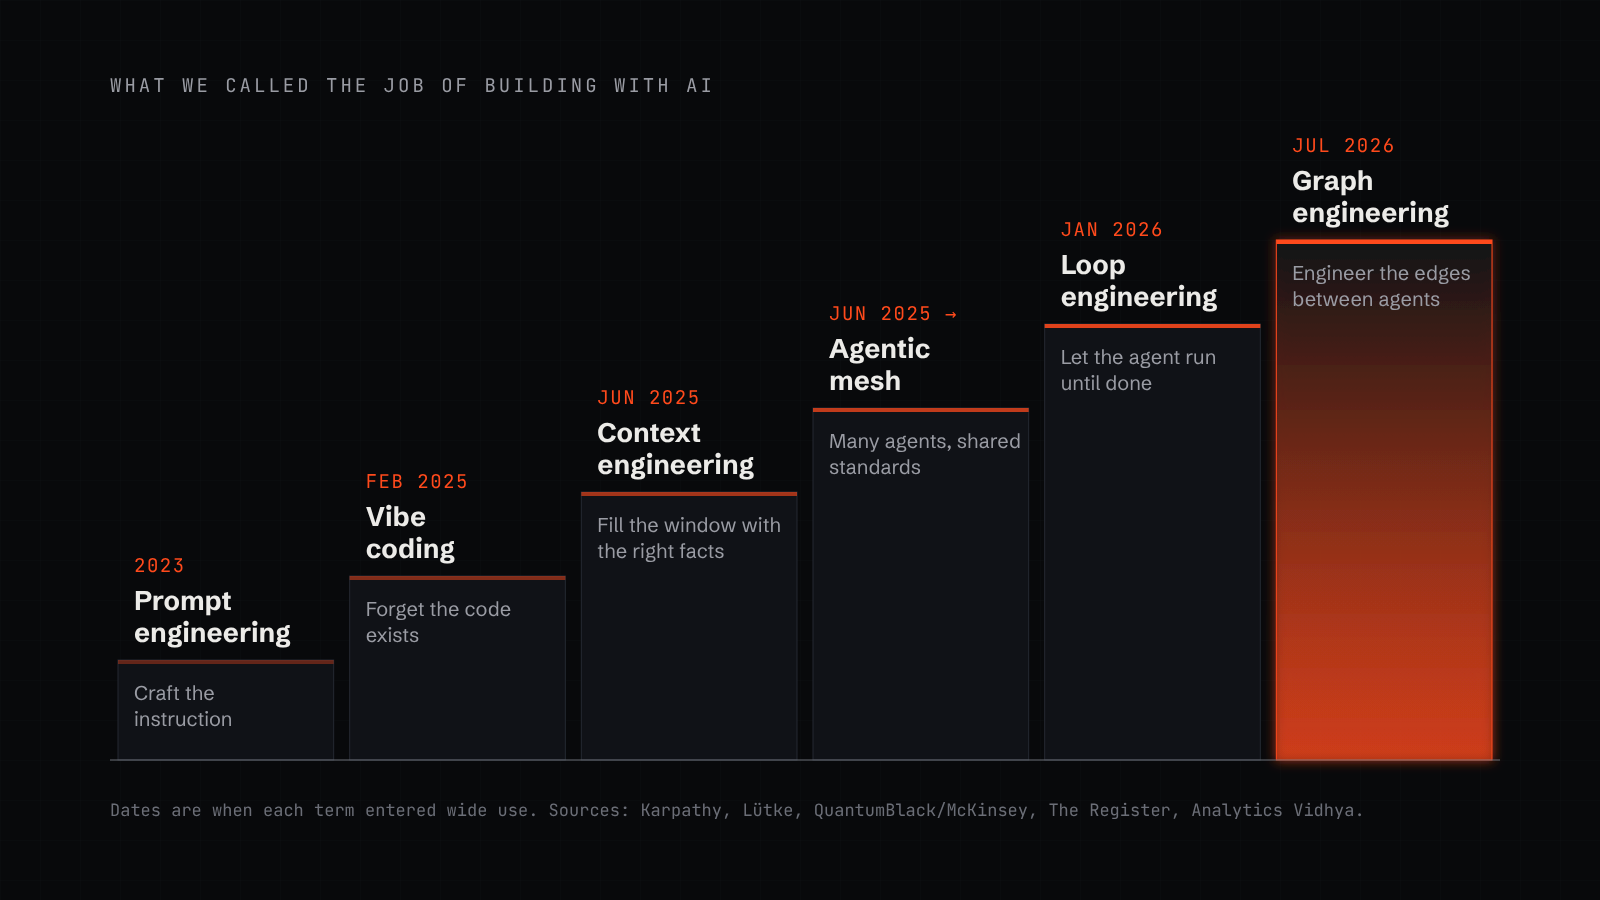This screenshot has width=1600, height=900.
Task: Select the 'Vibe coding' title
Action: click(410, 533)
